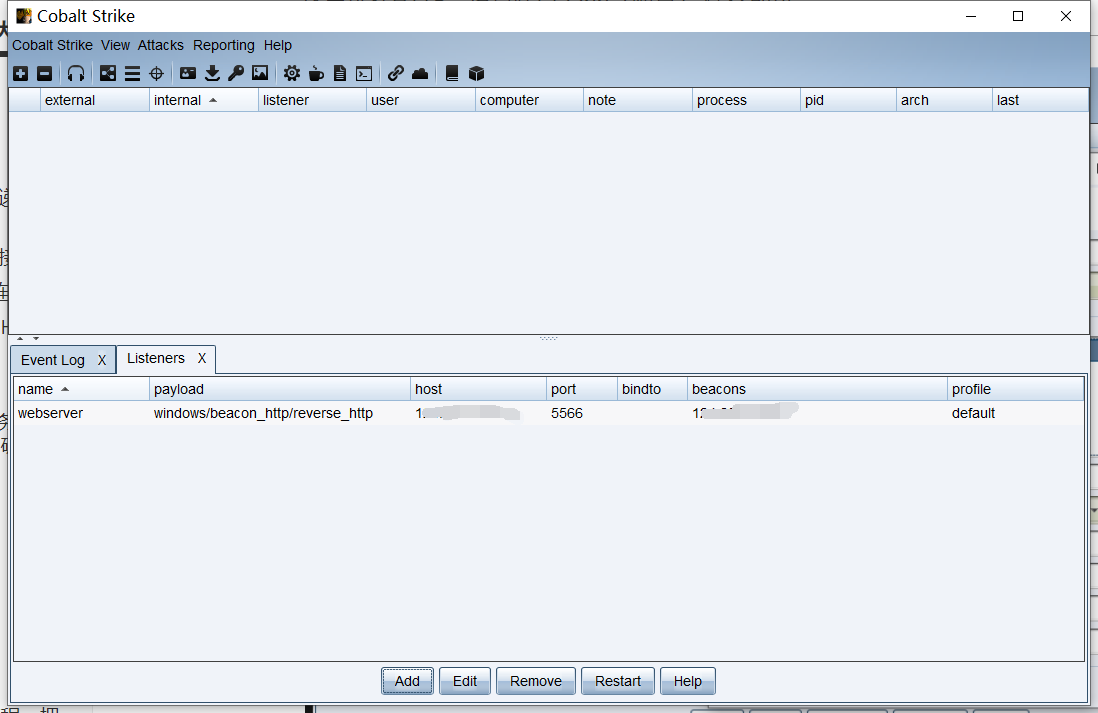Sort sessions by external column
1098x713 pixels.
(x=95, y=100)
